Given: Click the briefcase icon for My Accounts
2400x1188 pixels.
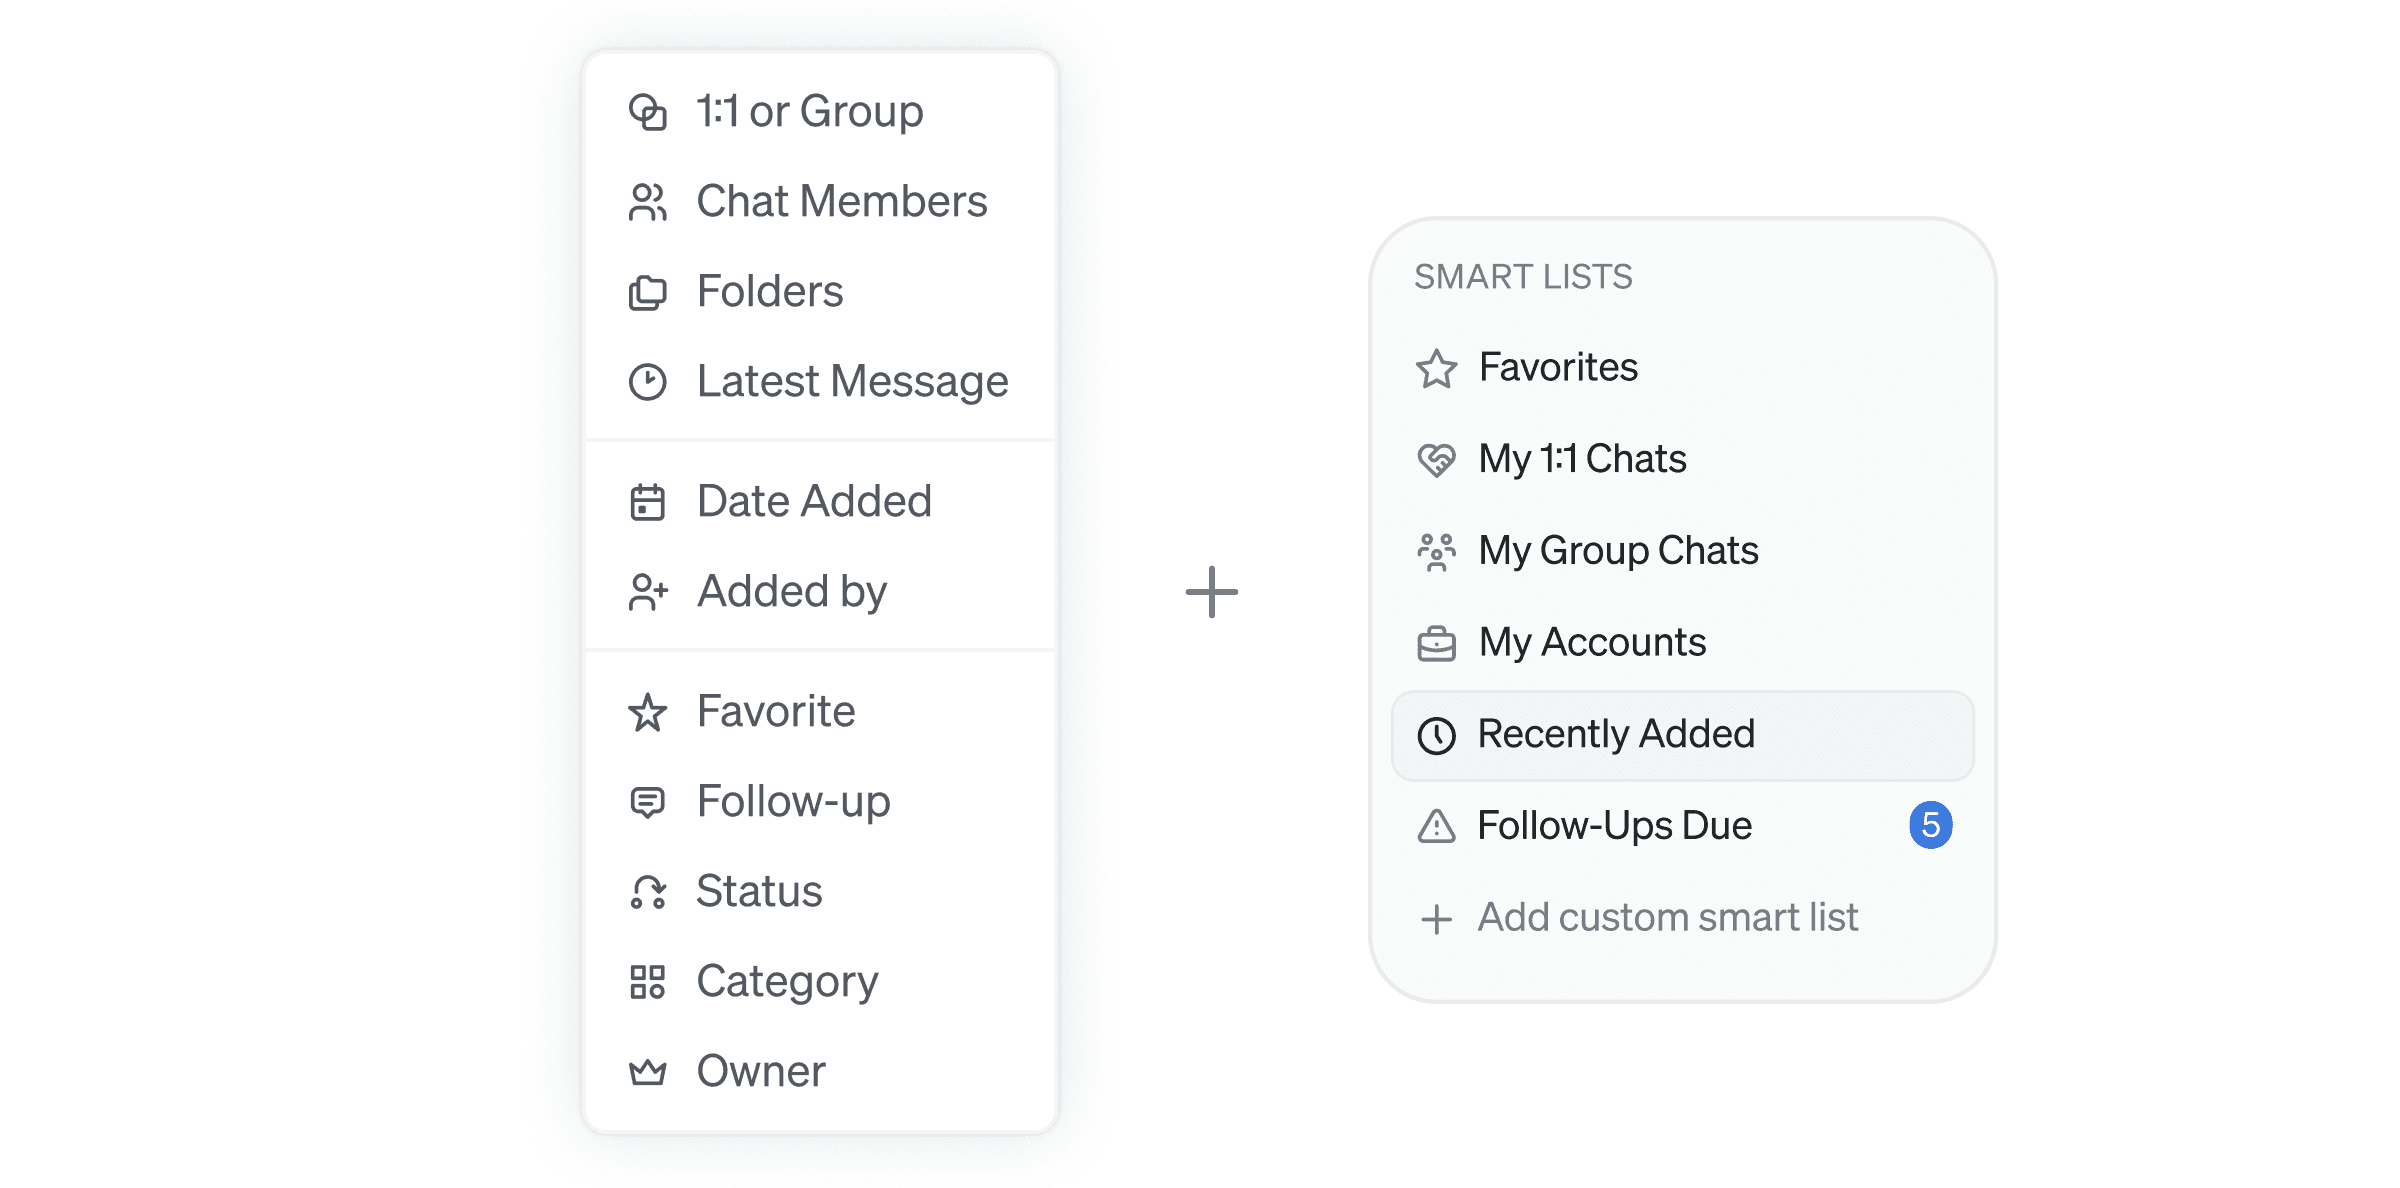Looking at the screenshot, I should coord(1436,643).
